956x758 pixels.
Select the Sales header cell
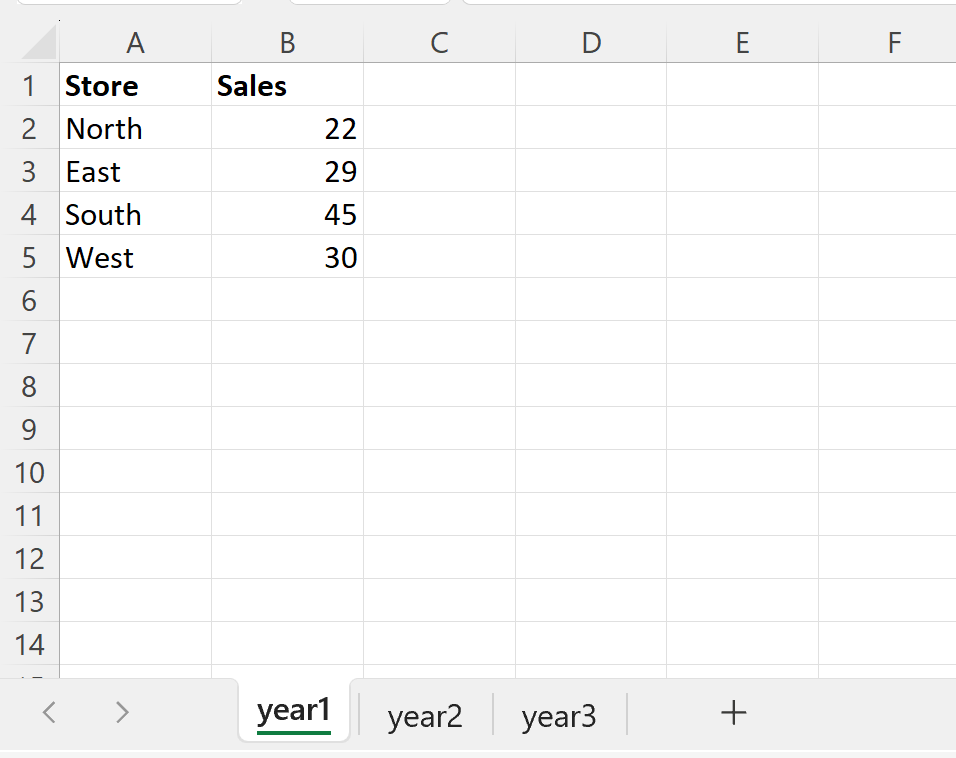(287, 86)
